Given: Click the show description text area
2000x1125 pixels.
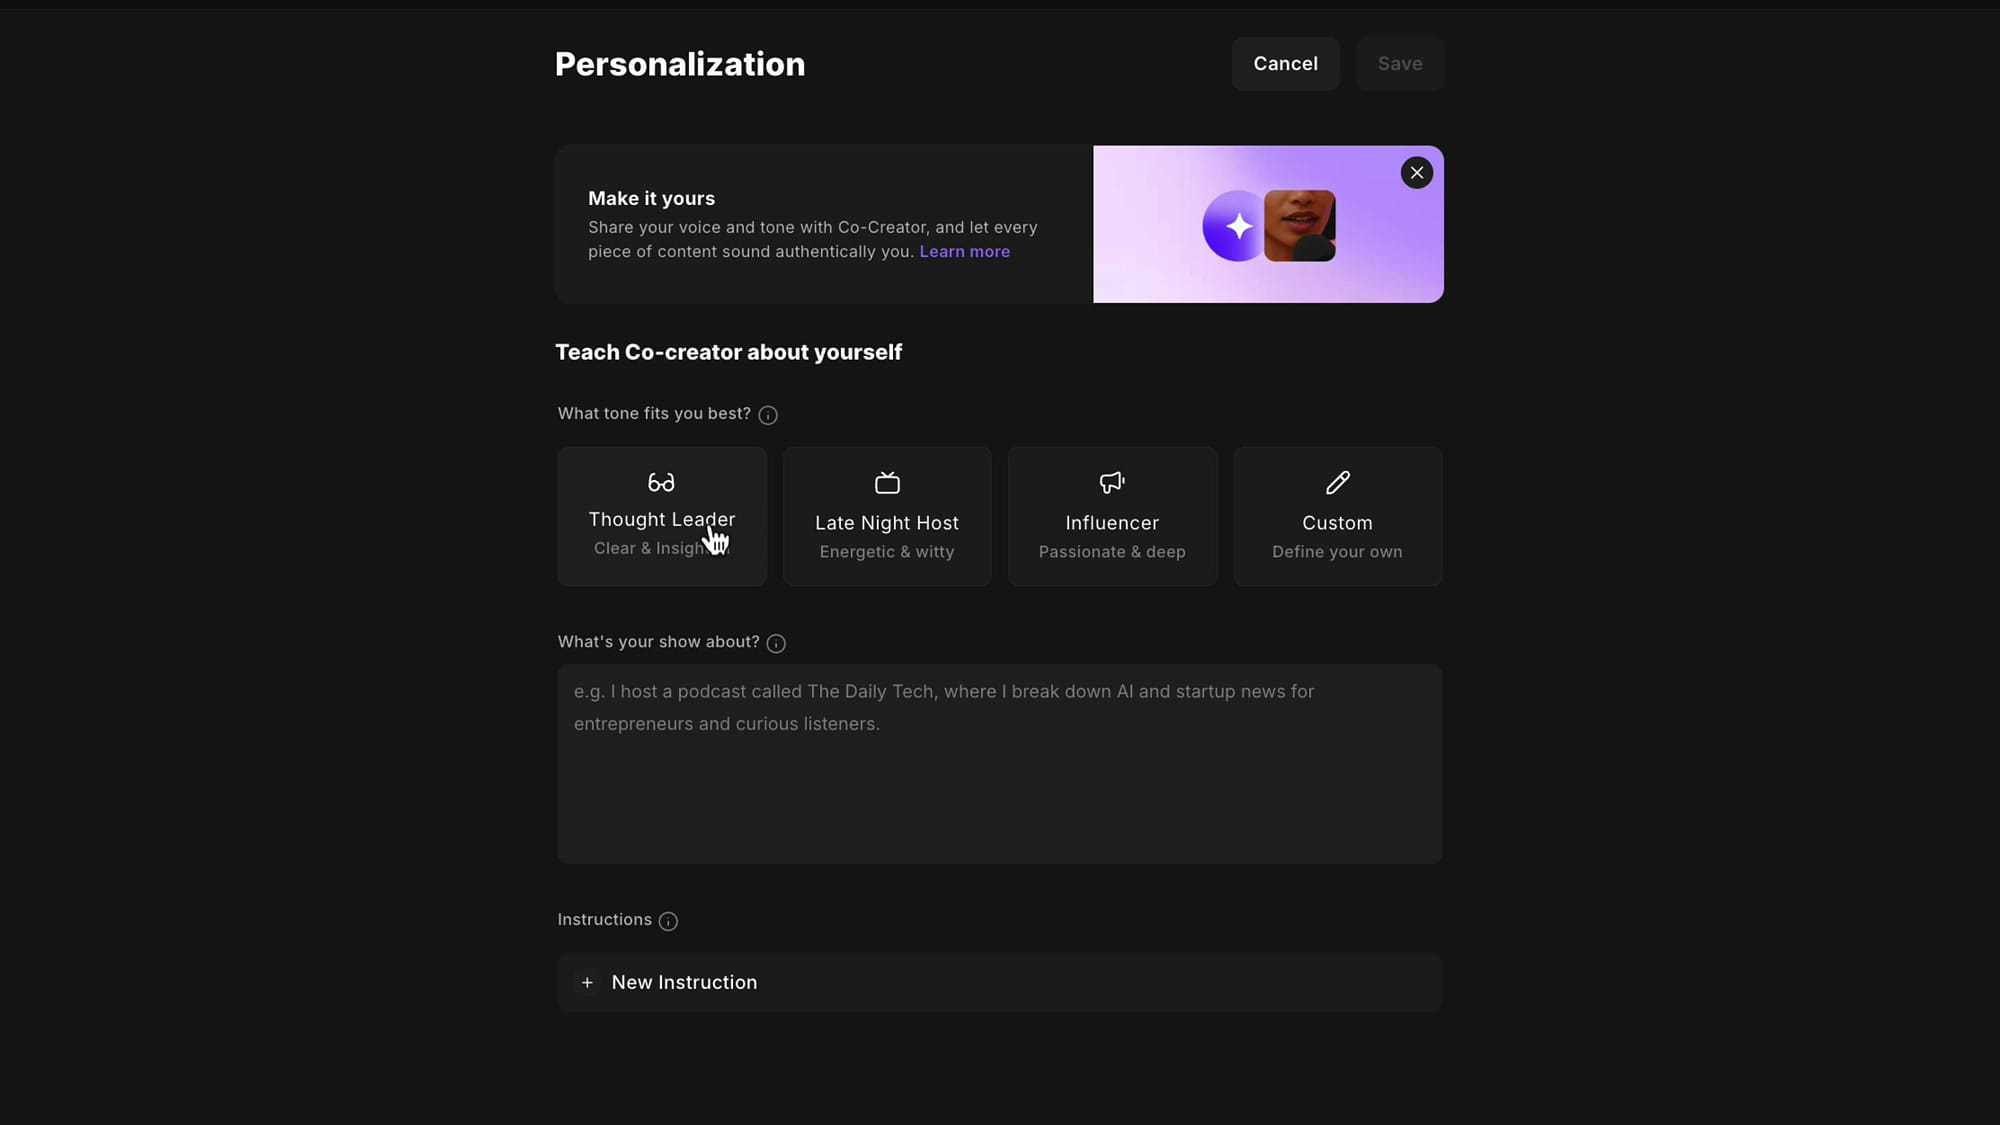Looking at the screenshot, I should [999, 763].
